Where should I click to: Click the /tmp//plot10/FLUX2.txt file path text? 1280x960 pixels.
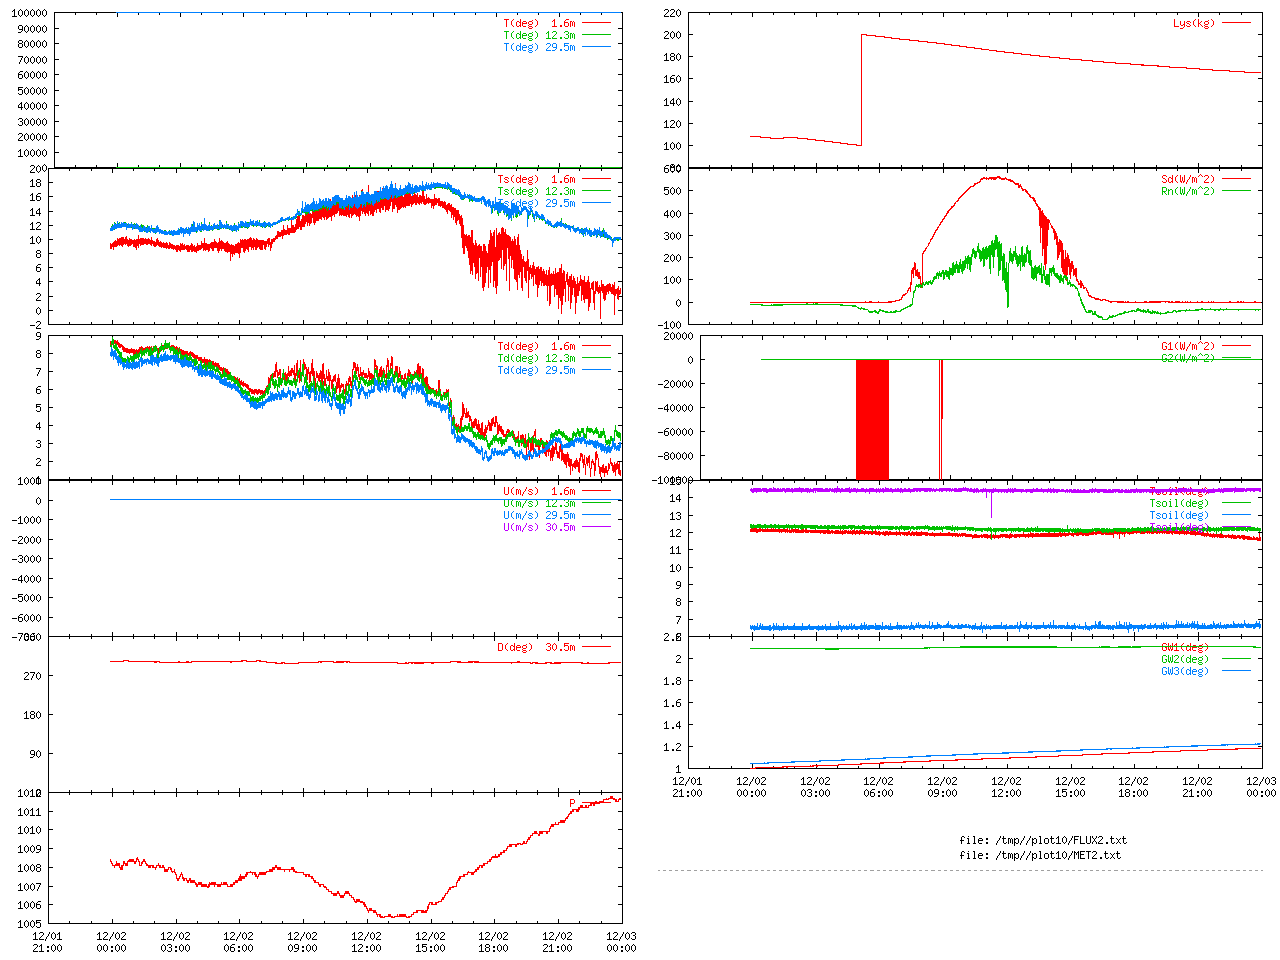click(x=1043, y=840)
